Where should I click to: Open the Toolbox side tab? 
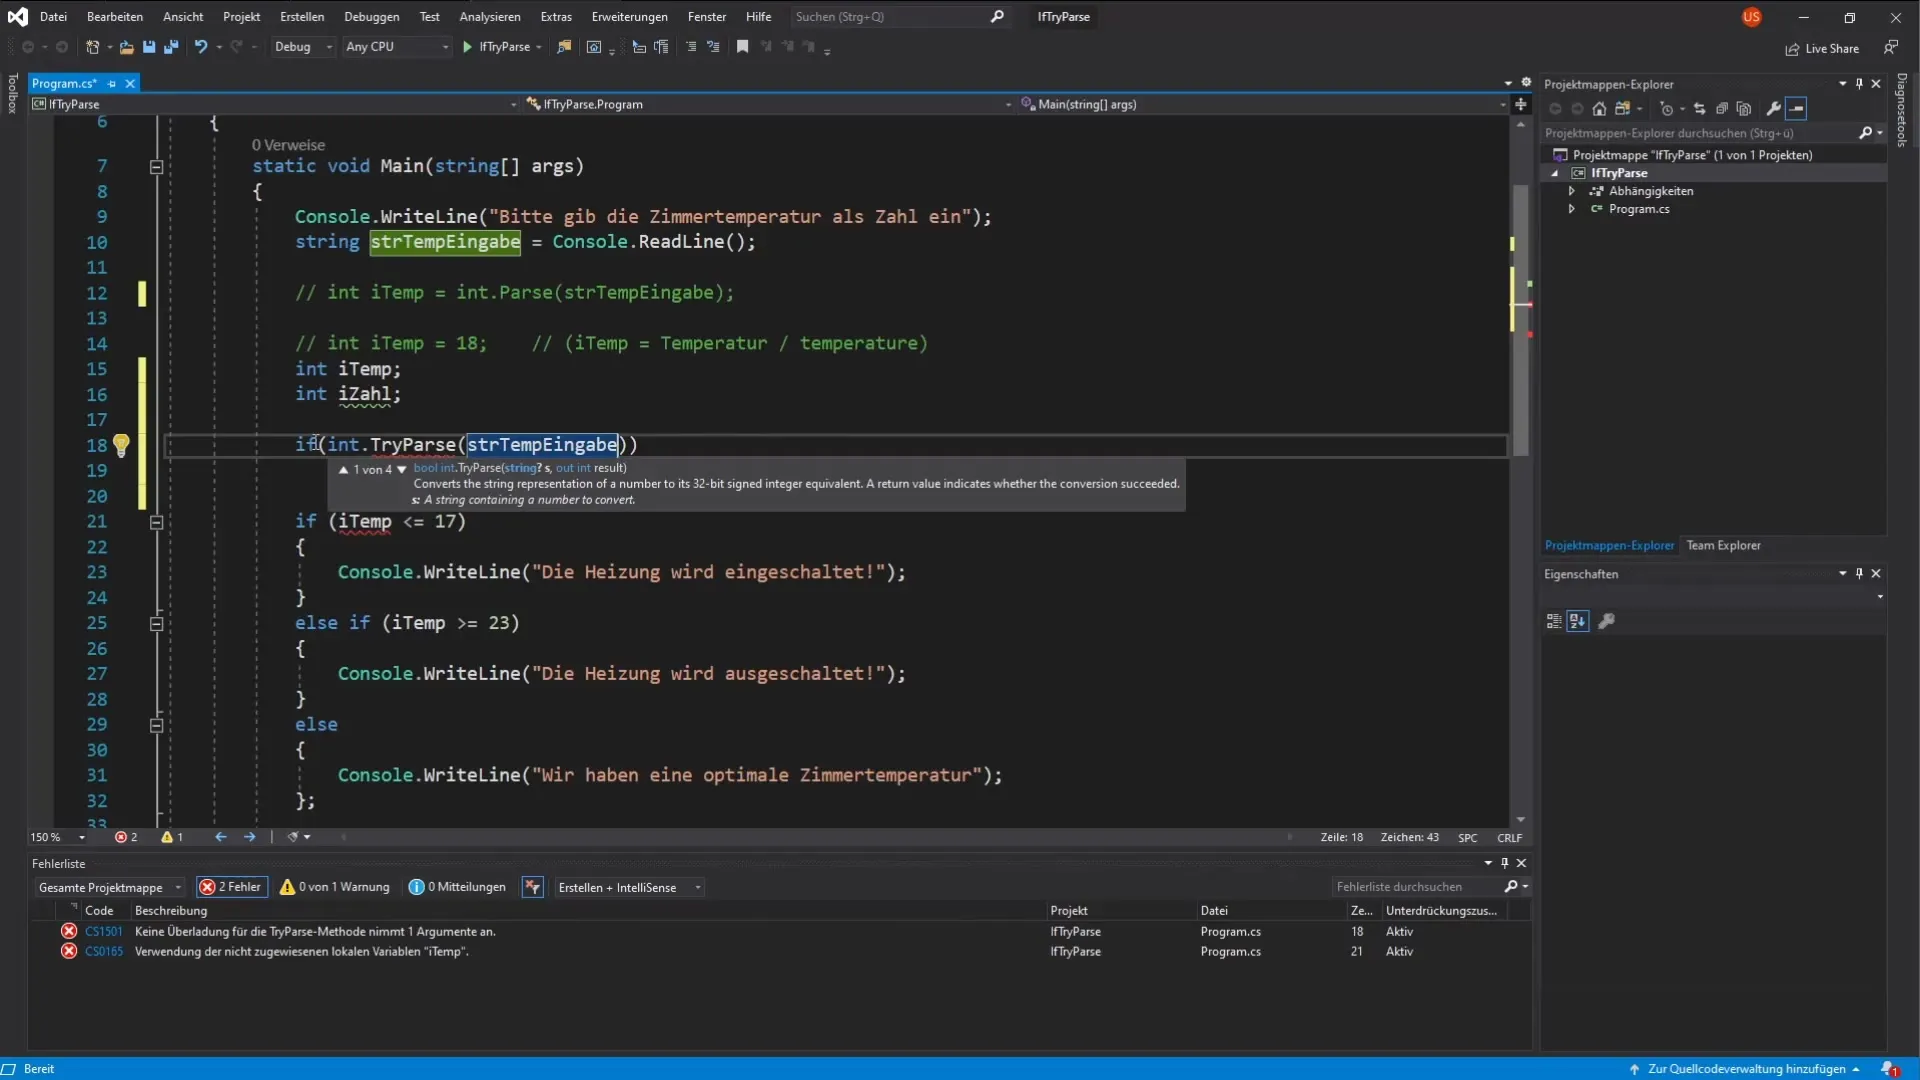click(x=12, y=94)
